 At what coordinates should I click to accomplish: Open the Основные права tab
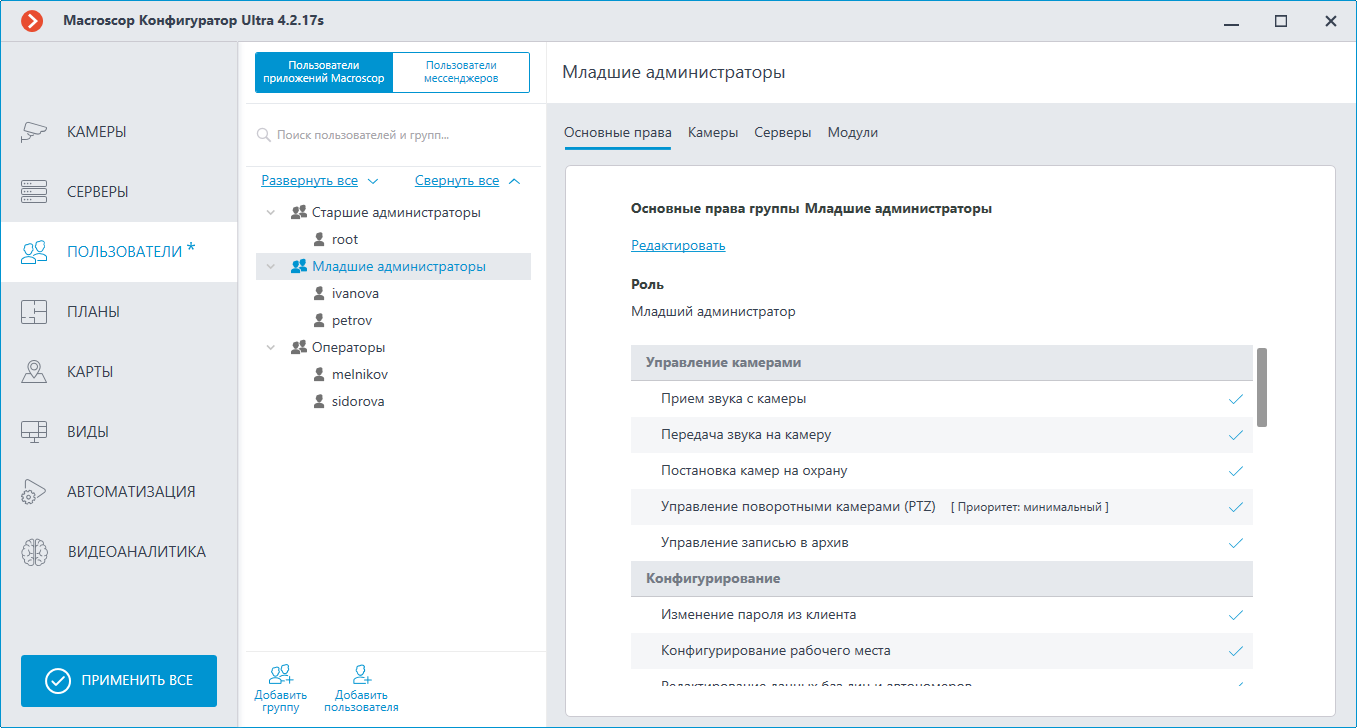click(618, 132)
